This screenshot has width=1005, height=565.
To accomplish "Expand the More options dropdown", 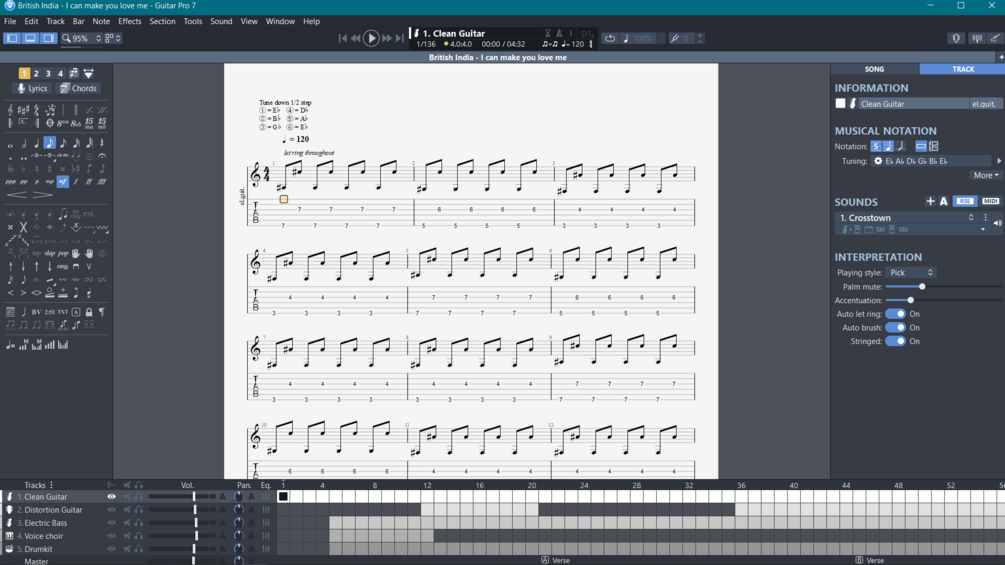I will [986, 175].
